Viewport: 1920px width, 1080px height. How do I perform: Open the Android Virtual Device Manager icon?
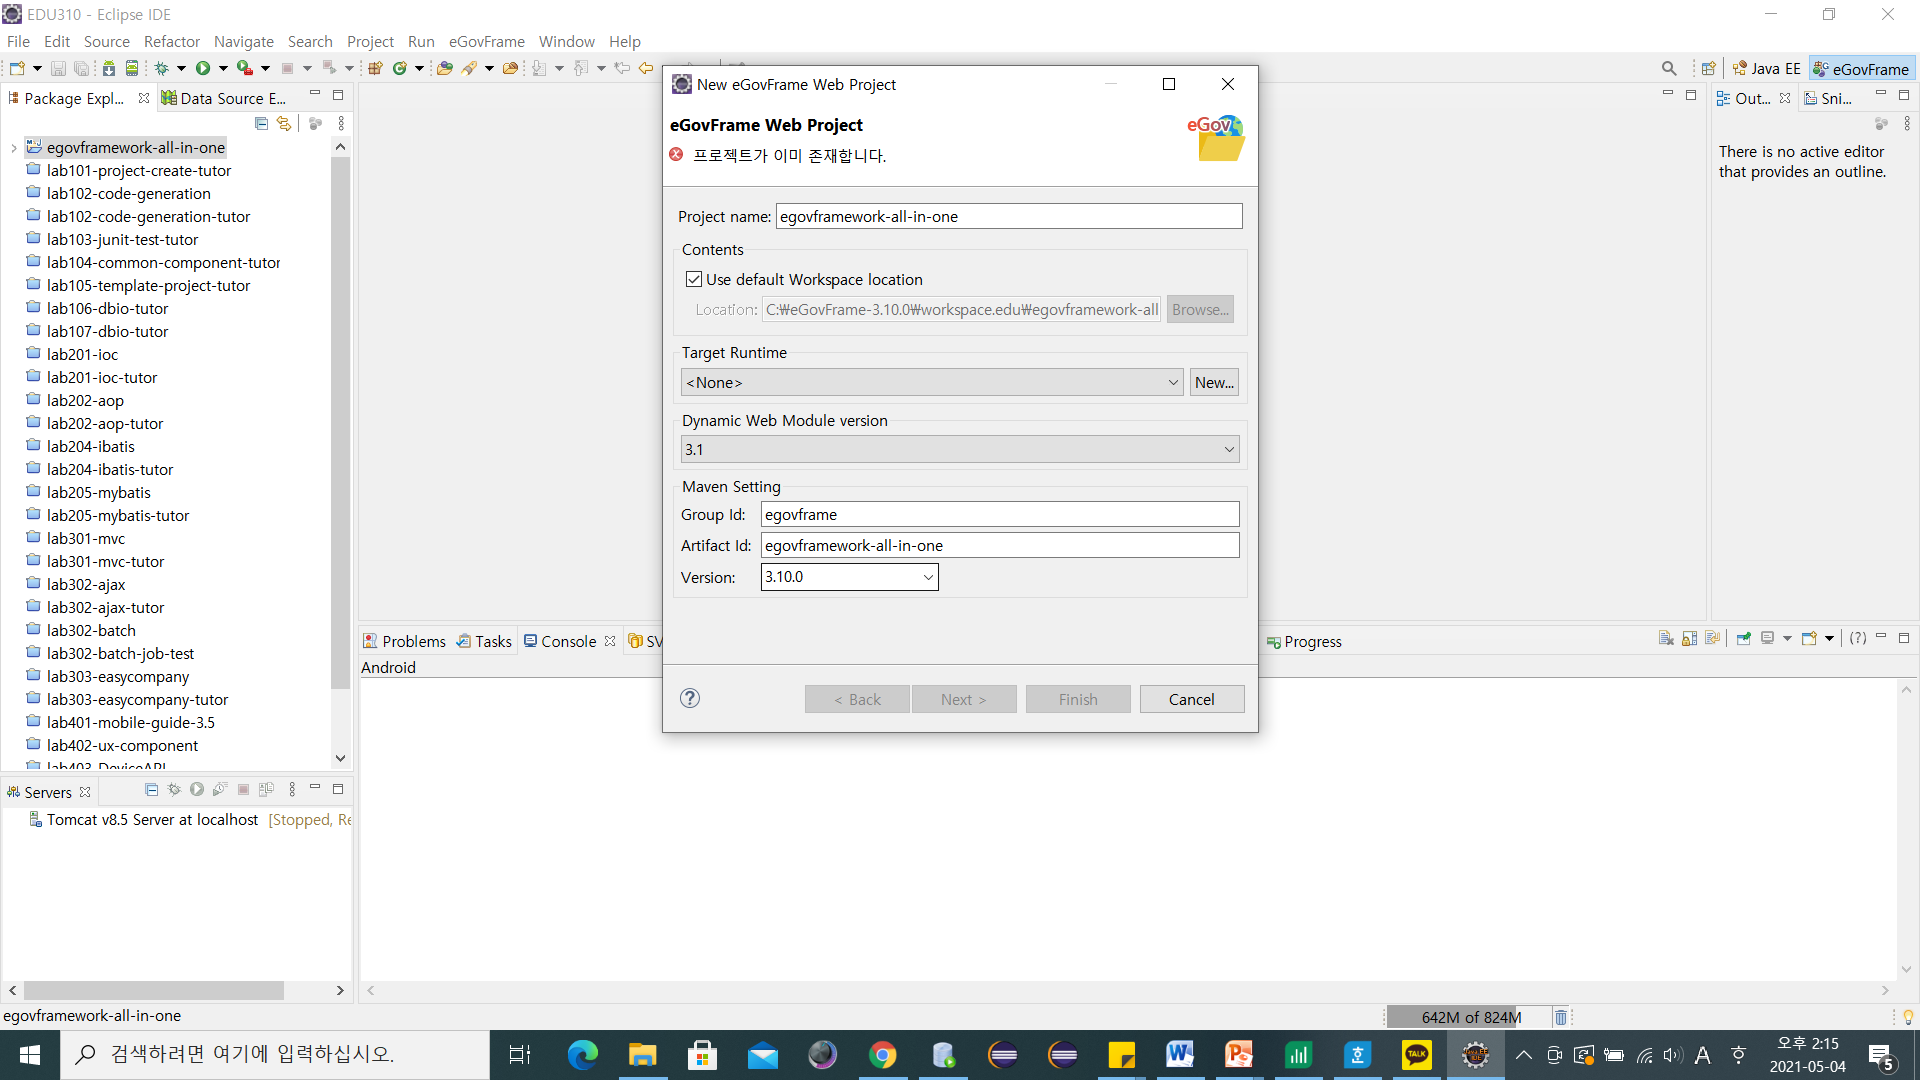pyautogui.click(x=131, y=68)
